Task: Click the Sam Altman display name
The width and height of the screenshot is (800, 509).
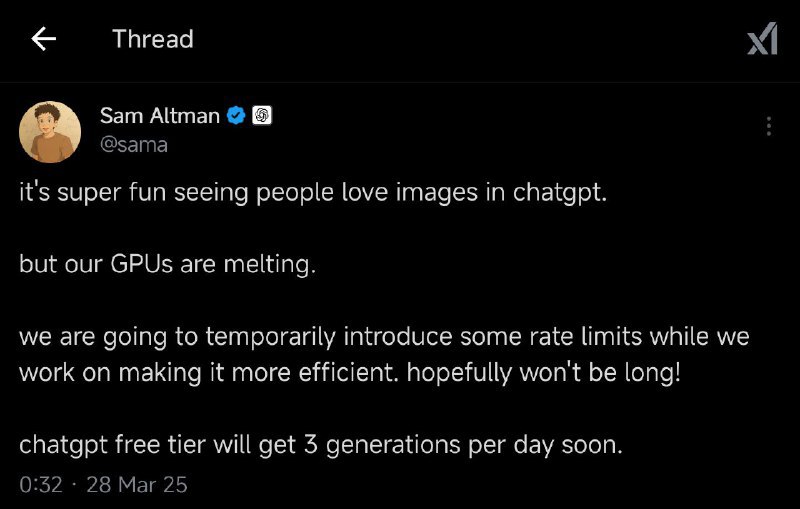Action: (159, 116)
